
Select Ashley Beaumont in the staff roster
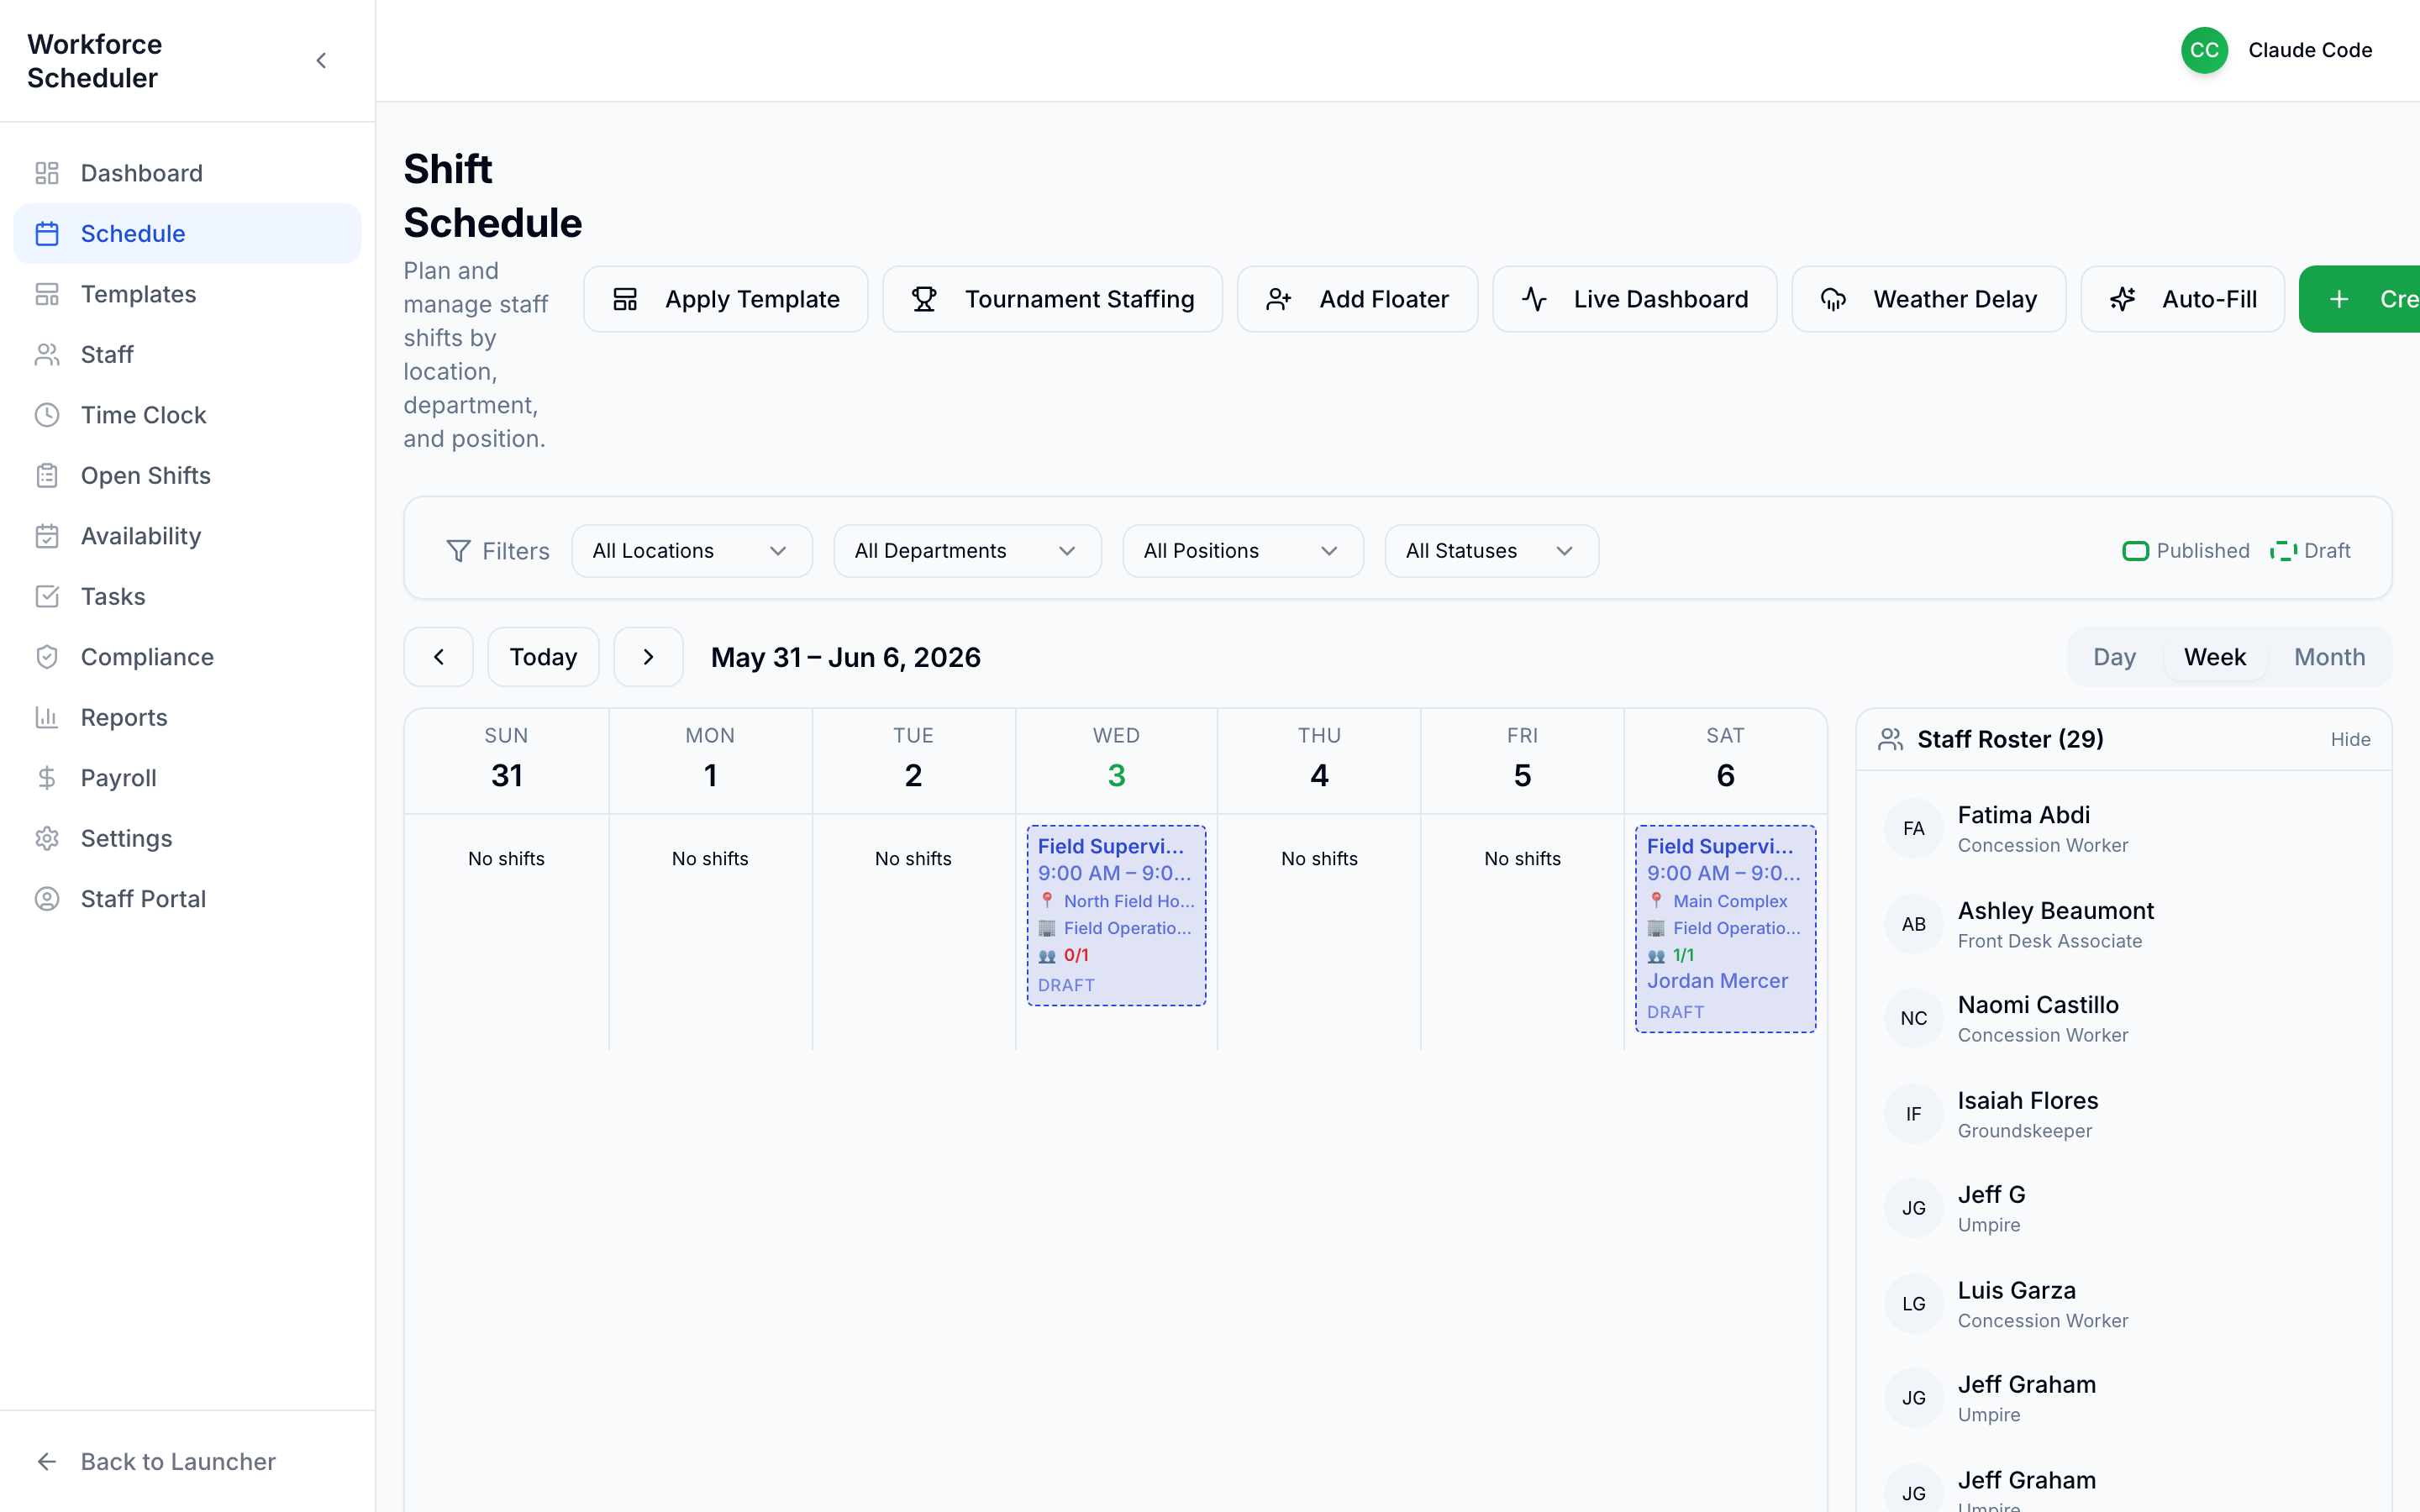coord(2124,924)
